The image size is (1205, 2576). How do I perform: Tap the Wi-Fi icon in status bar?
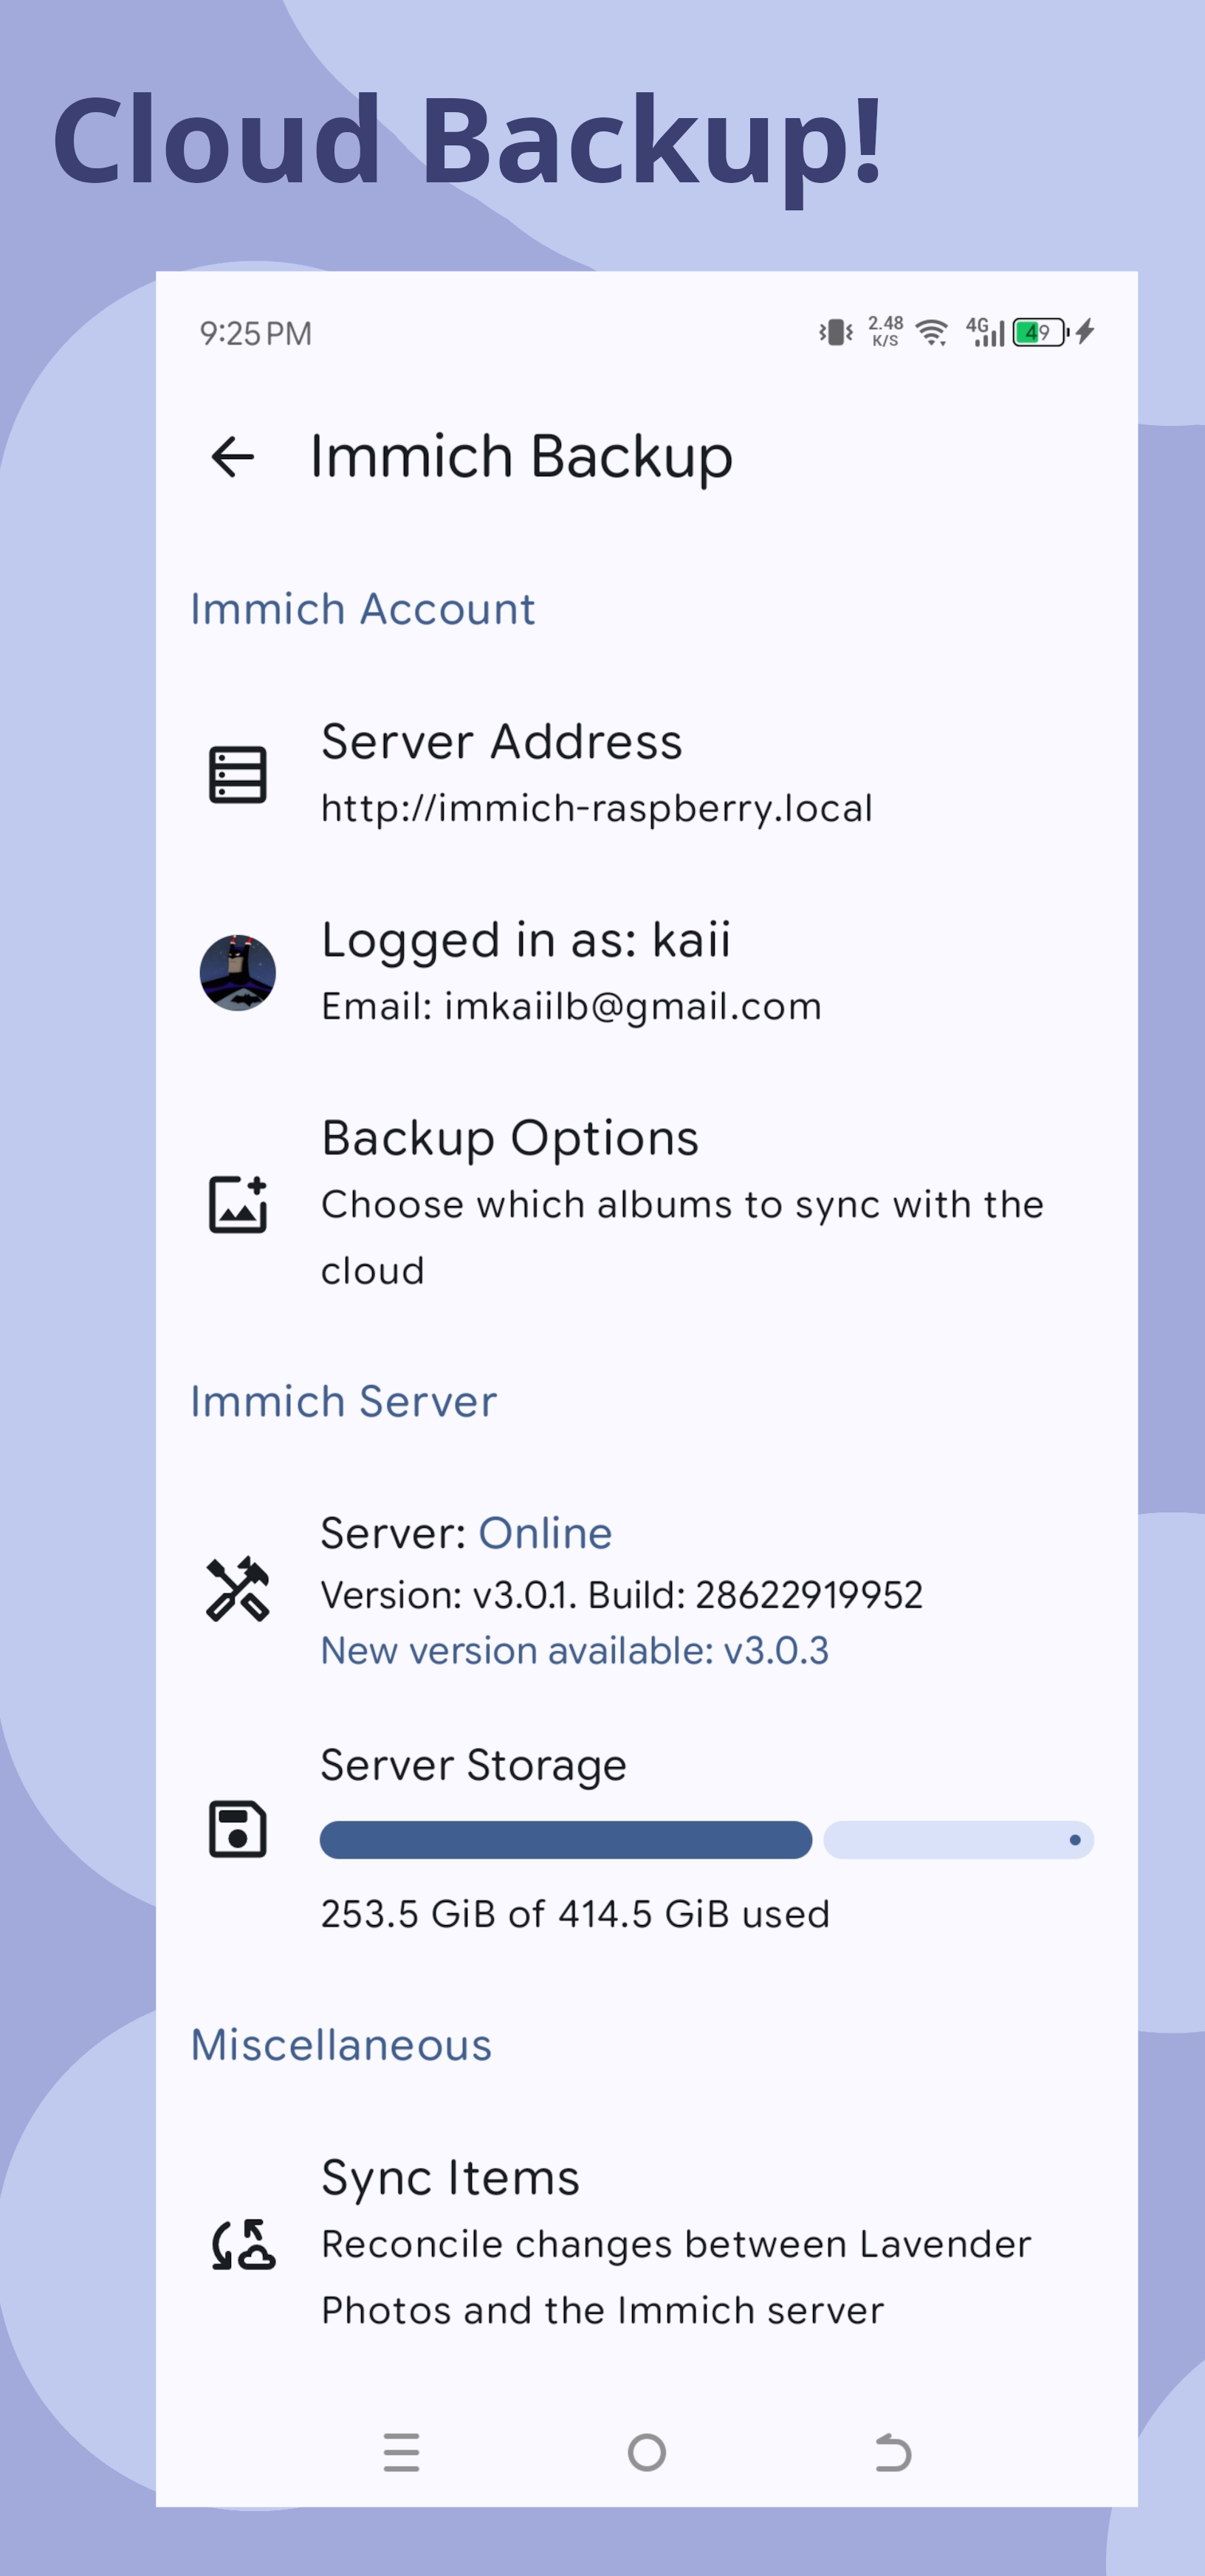(x=932, y=332)
